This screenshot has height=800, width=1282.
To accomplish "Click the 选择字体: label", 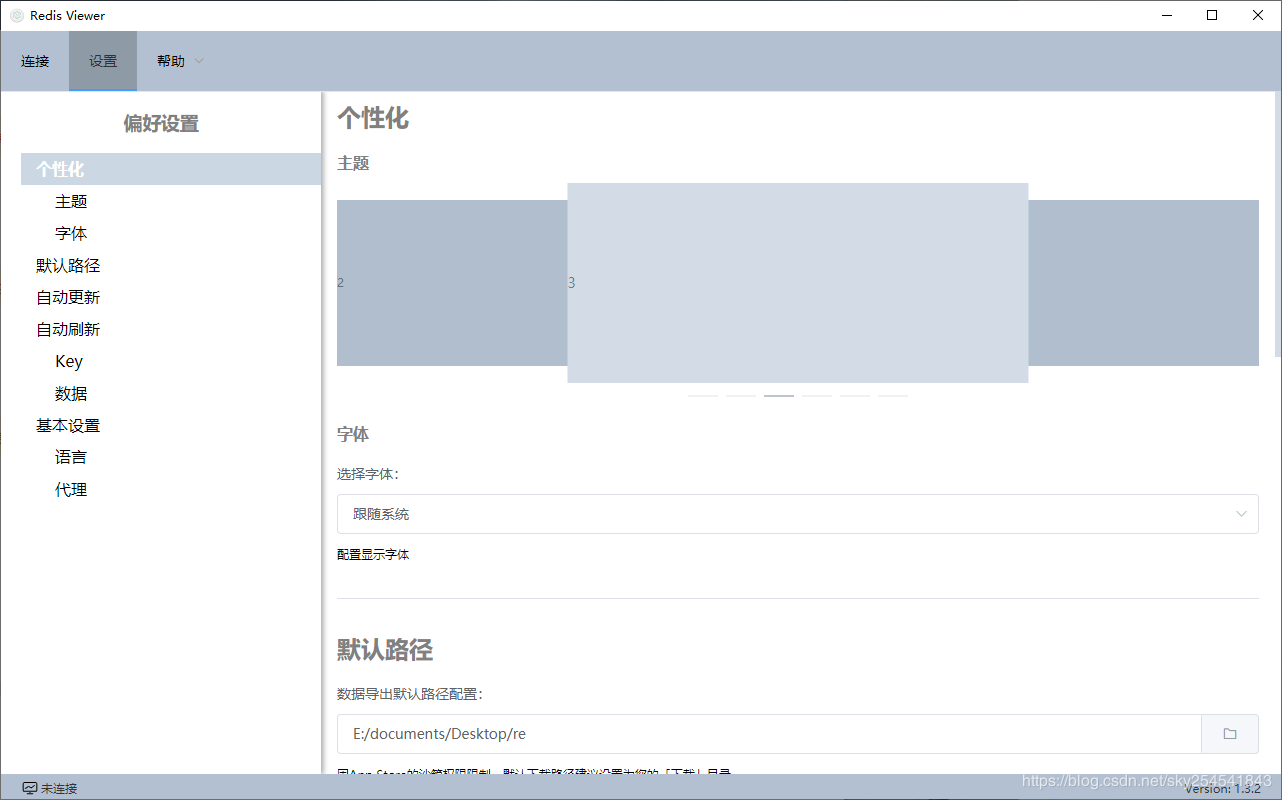I will tap(368, 474).
